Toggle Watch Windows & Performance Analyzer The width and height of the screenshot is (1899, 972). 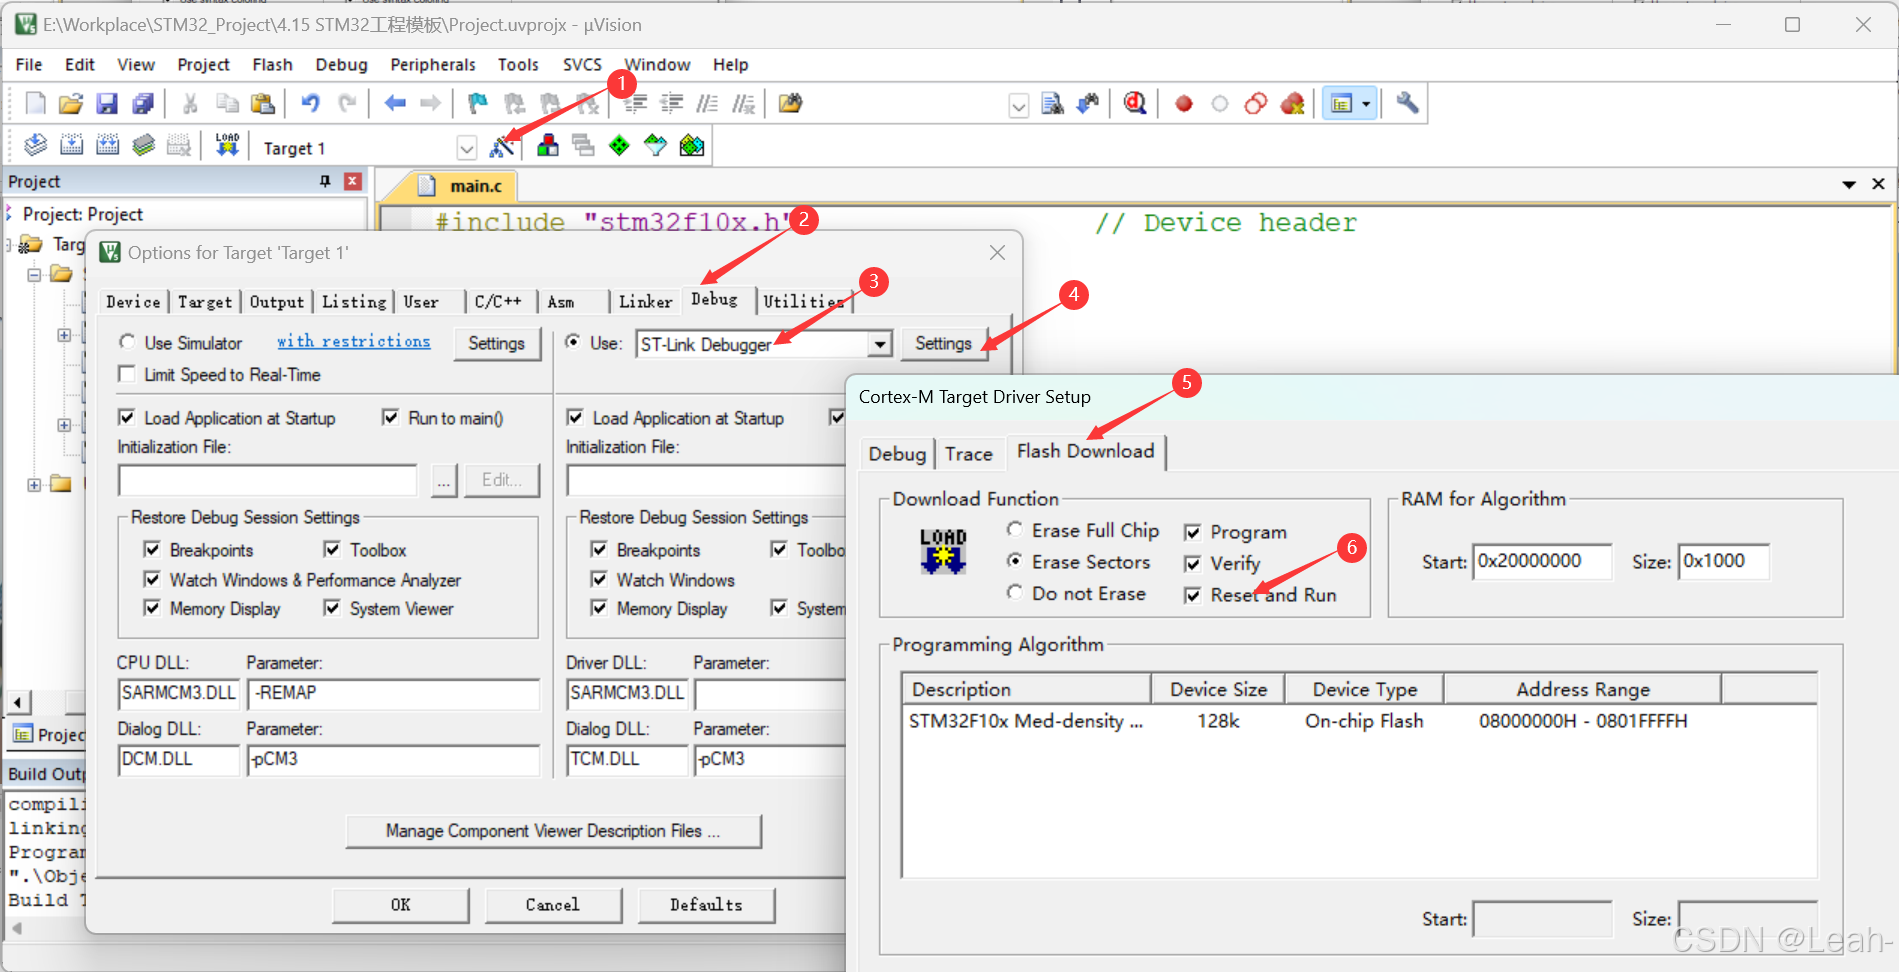[x=152, y=579]
